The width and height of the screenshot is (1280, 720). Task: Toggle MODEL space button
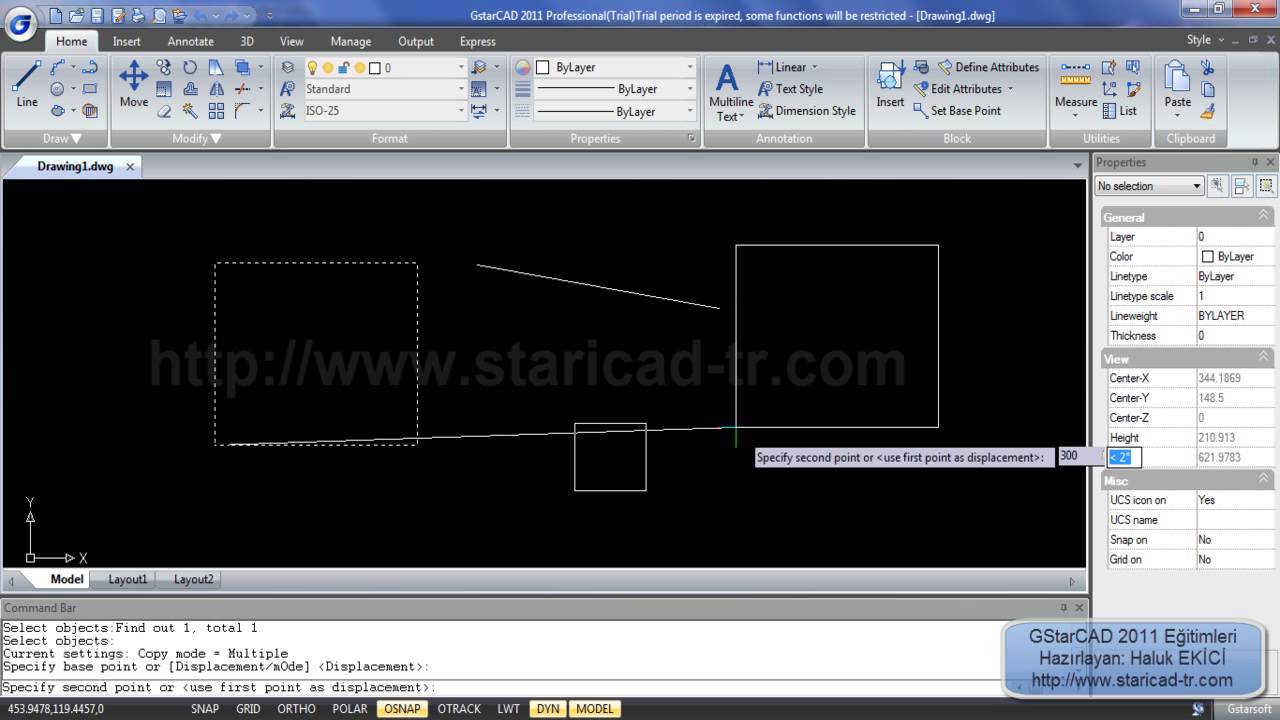[595, 709]
